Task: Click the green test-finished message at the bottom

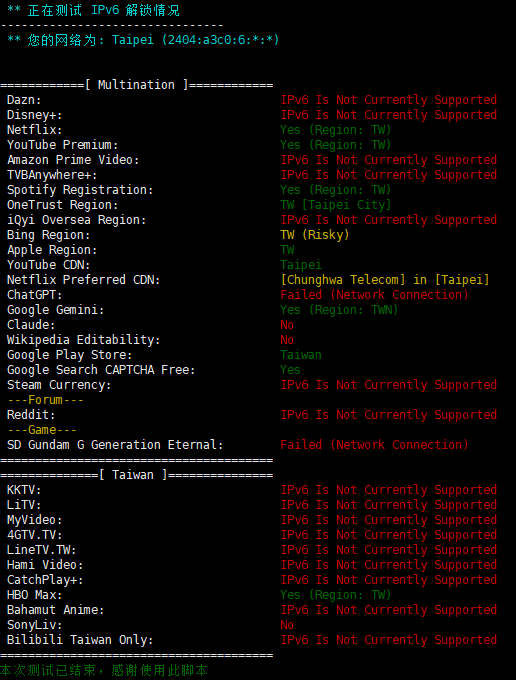Action: click(x=104, y=670)
